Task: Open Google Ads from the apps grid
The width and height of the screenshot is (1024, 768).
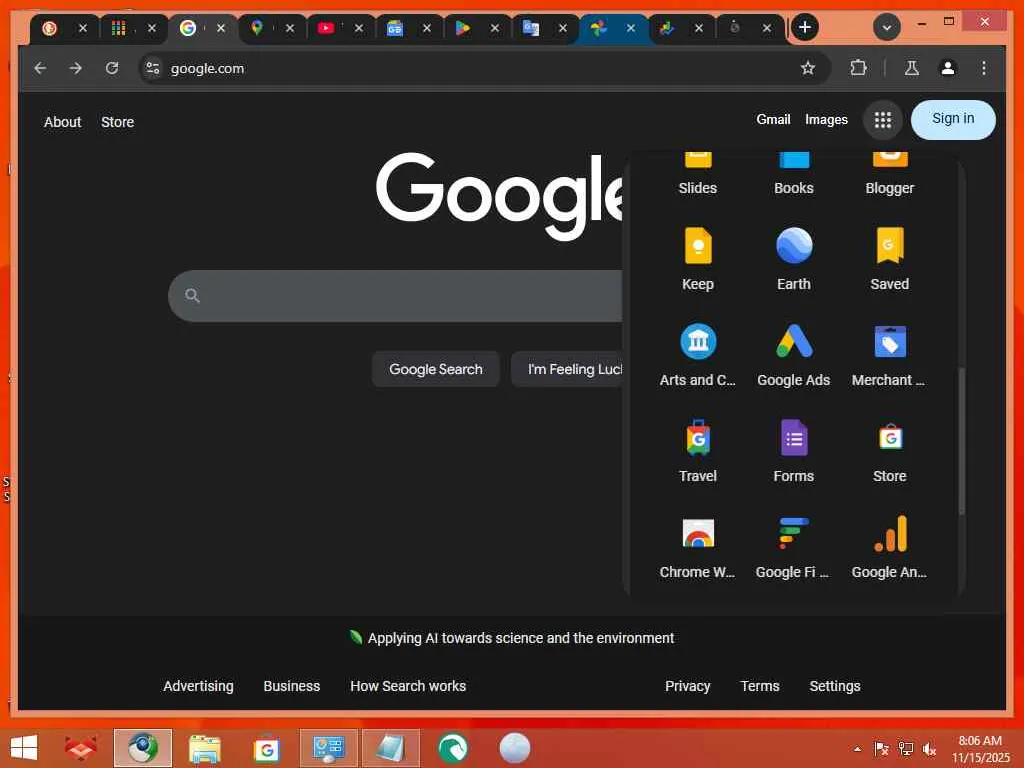Action: pyautogui.click(x=793, y=355)
